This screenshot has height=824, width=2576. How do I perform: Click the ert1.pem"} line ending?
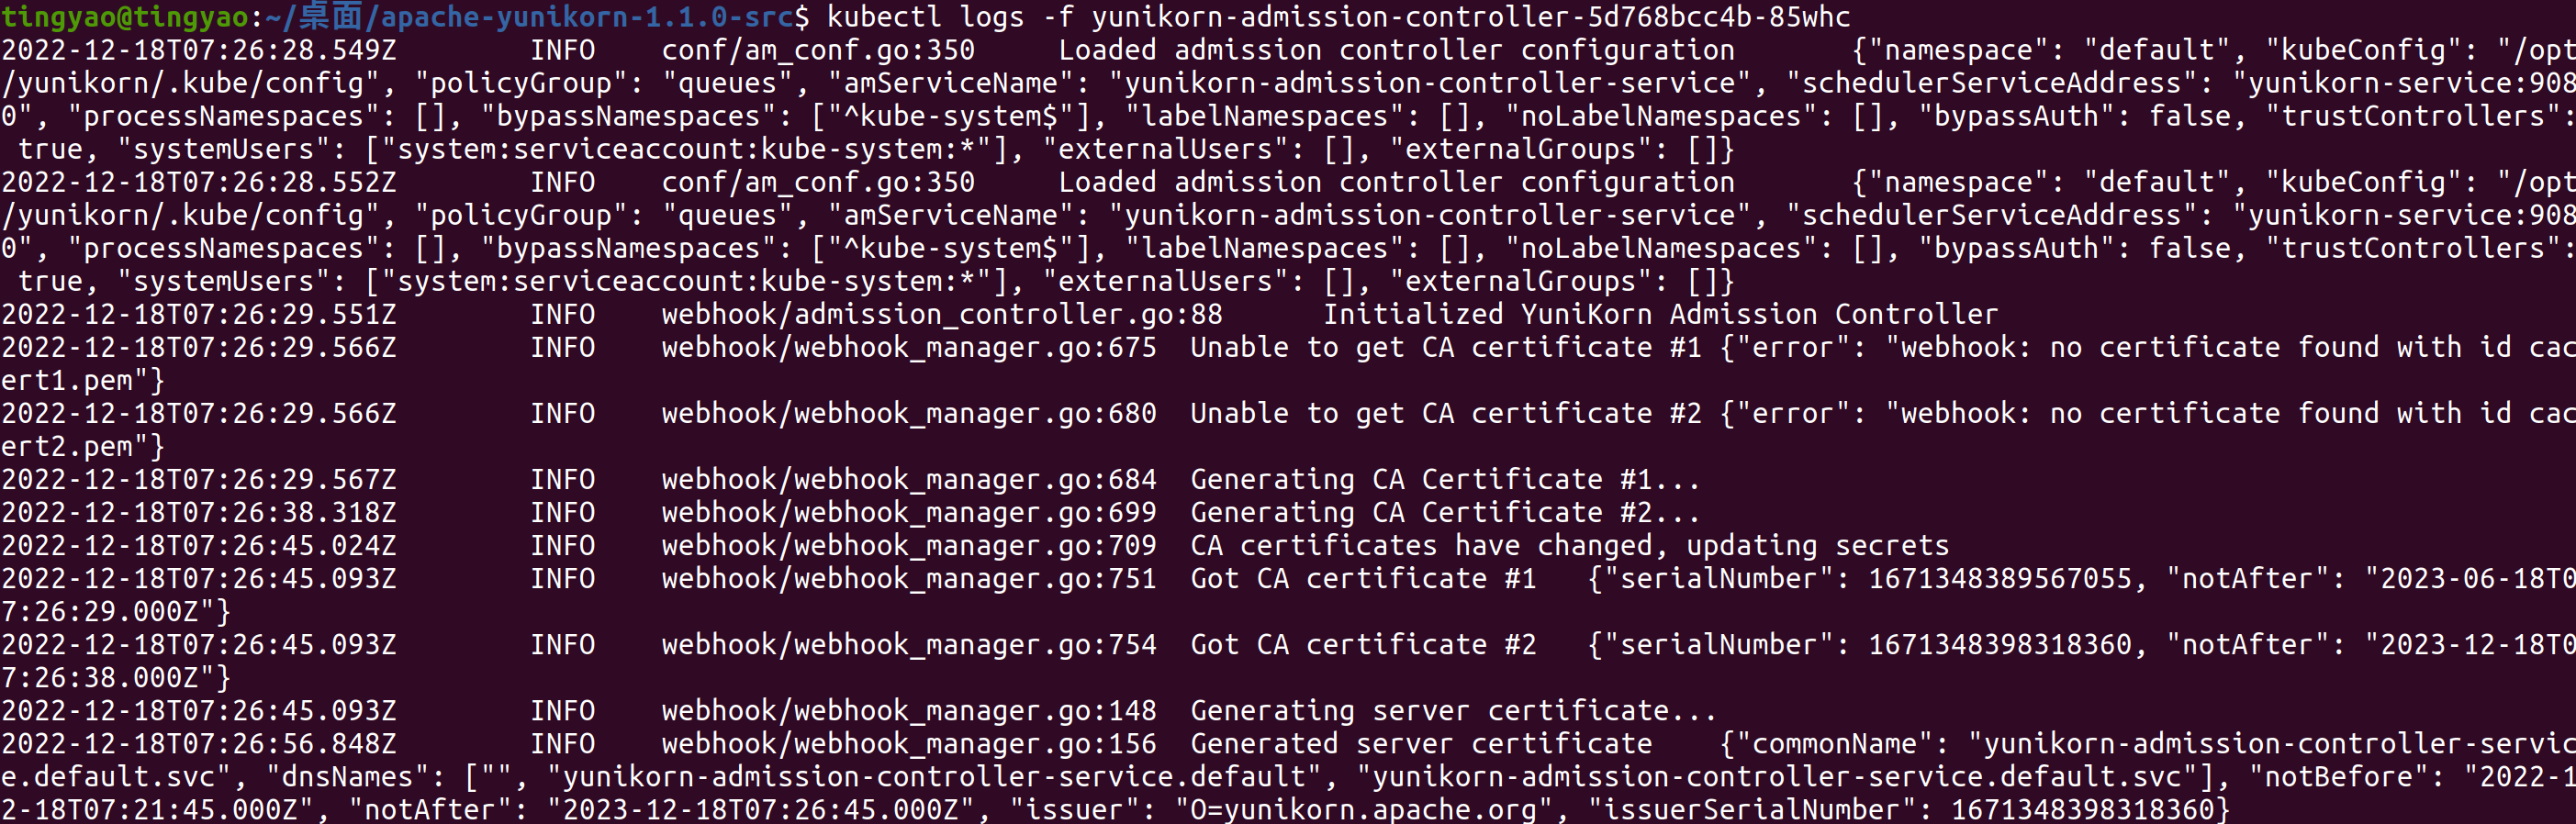[83, 380]
